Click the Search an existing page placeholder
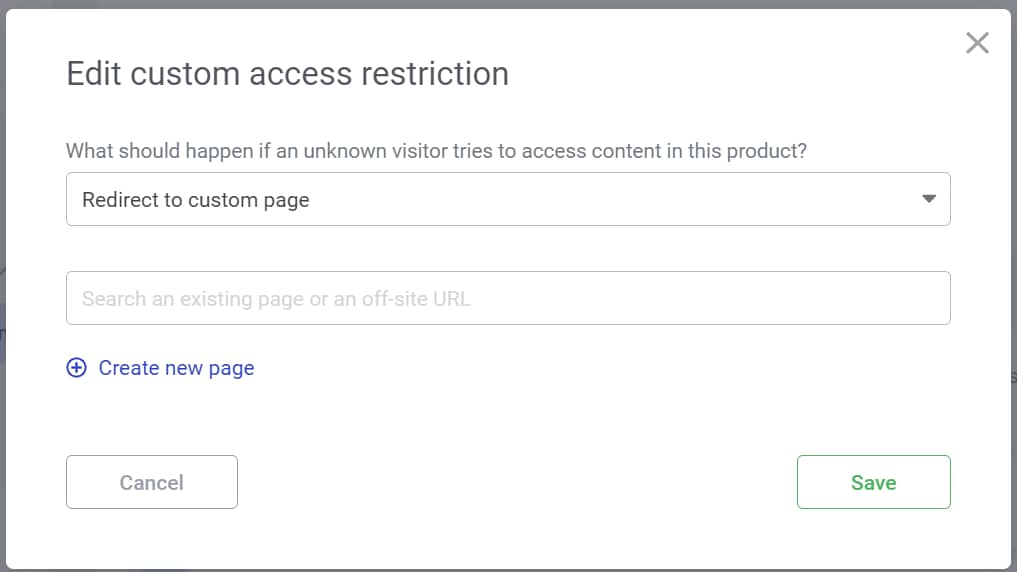 tap(276, 298)
